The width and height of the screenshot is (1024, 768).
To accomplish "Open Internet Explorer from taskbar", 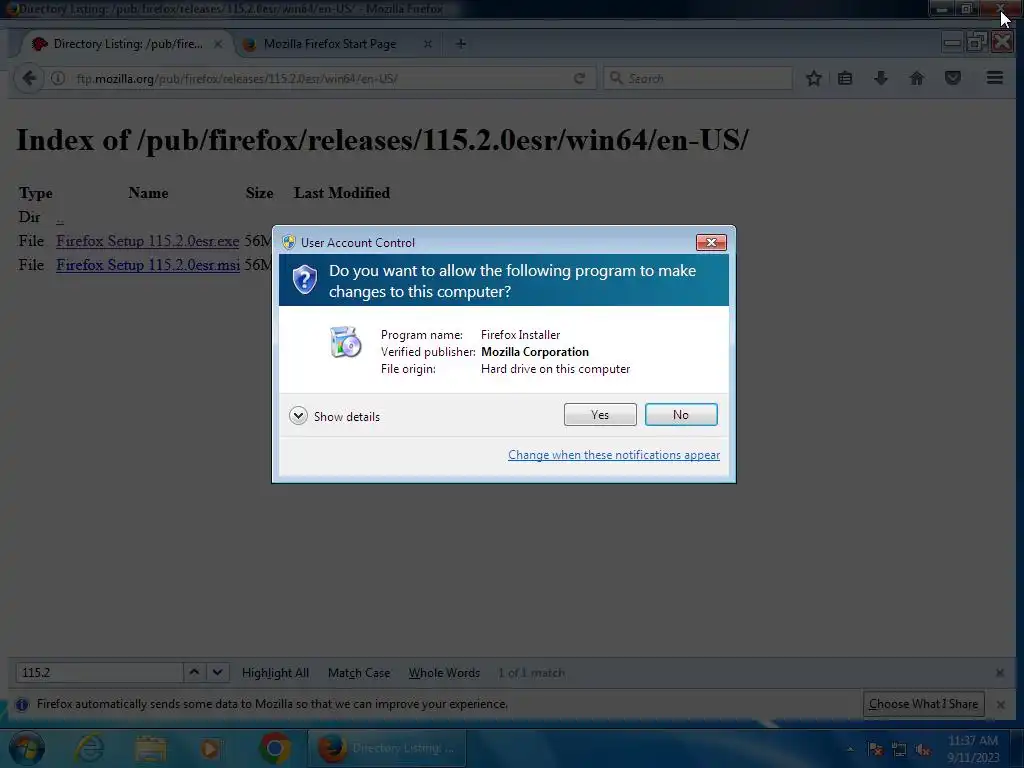I will [x=89, y=748].
